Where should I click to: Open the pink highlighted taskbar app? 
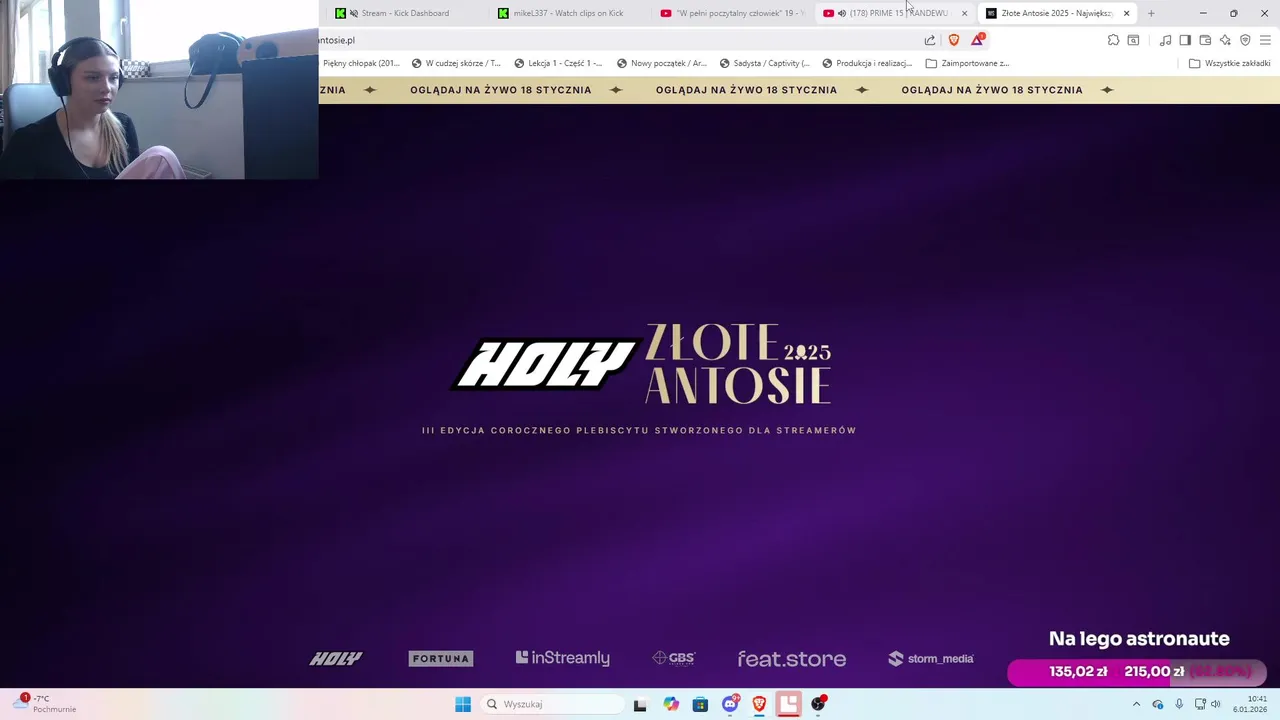pos(789,704)
